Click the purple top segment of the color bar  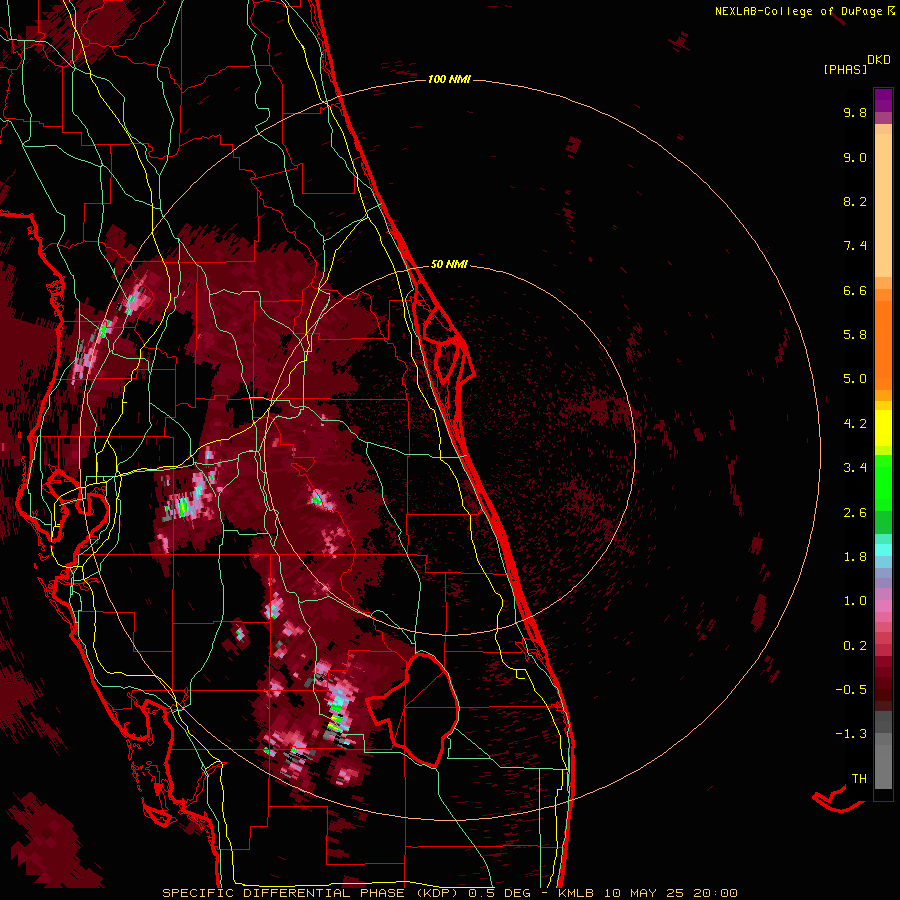(883, 100)
